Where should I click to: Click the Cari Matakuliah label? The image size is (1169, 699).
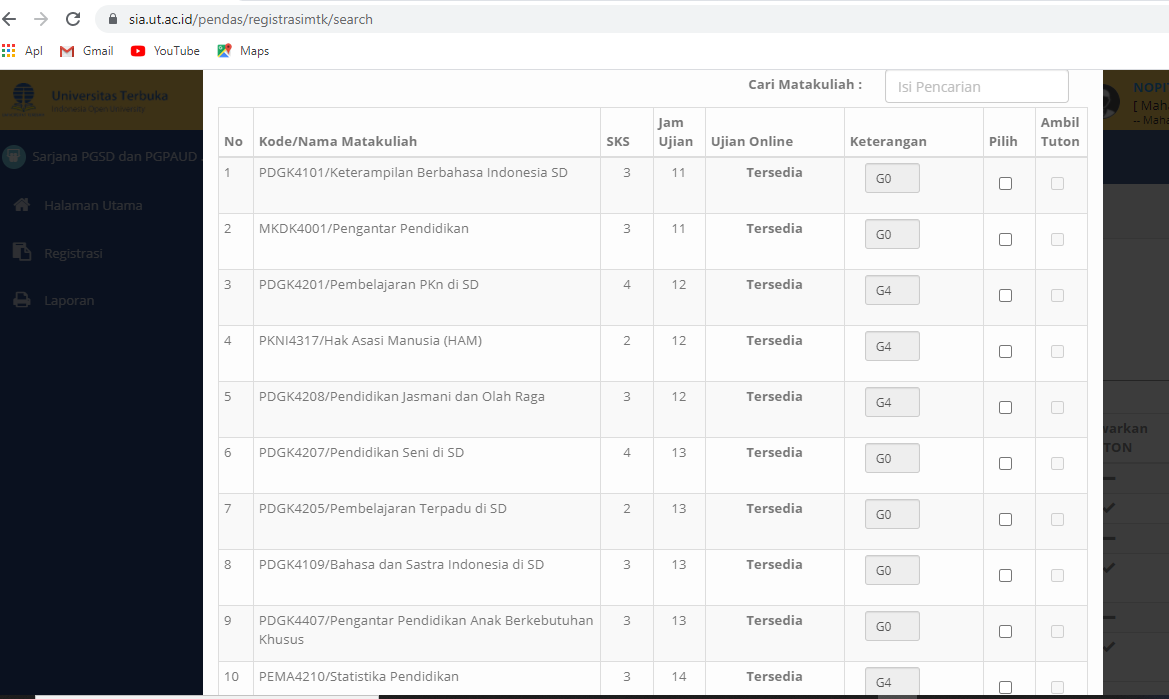pos(805,84)
